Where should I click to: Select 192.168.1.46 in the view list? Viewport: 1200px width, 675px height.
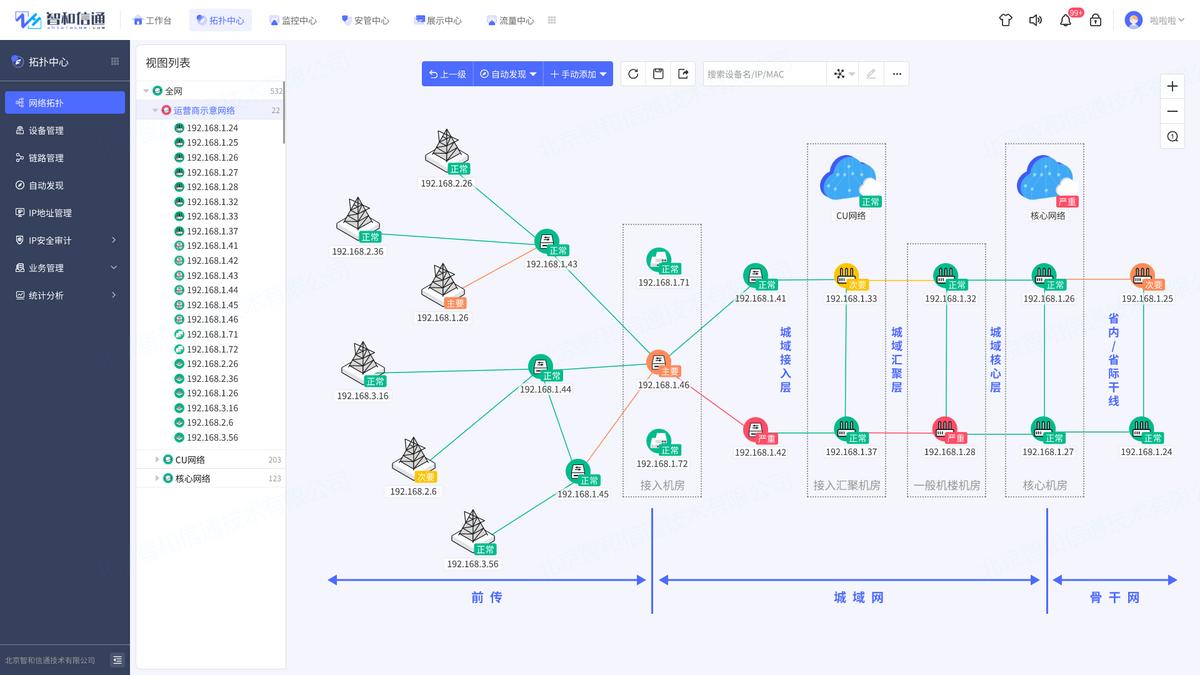(212, 320)
